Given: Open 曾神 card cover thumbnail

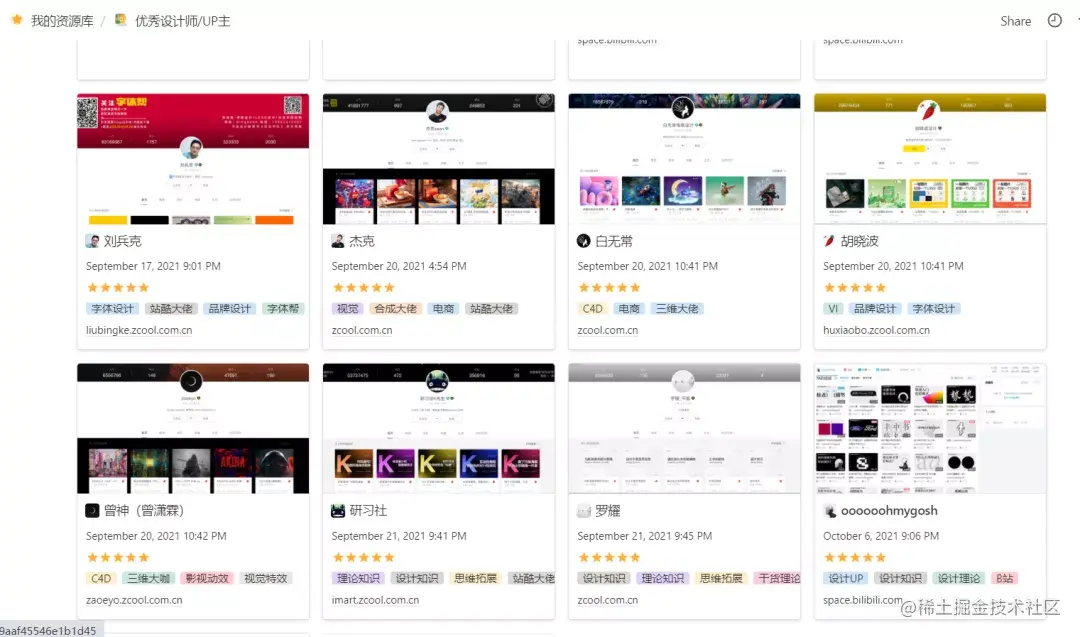Looking at the screenshot, I should 193,428.
